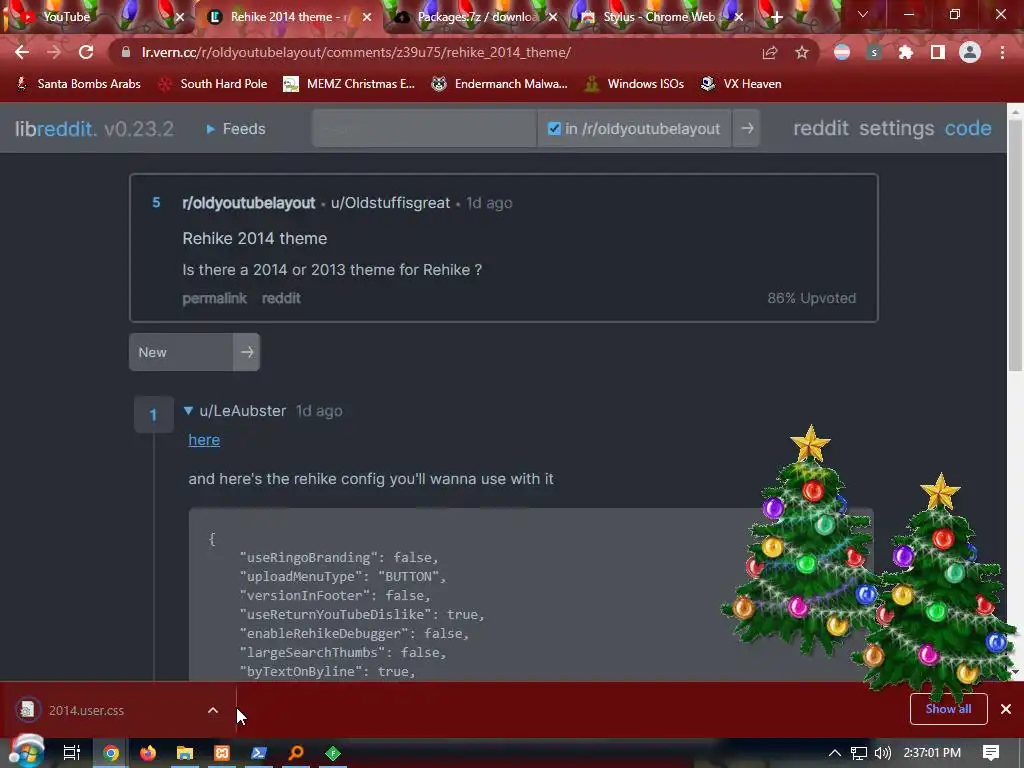Open Chrome's three-dot menu
This screenshot has height=768, width=1024.
click(x=1002, y=52)
